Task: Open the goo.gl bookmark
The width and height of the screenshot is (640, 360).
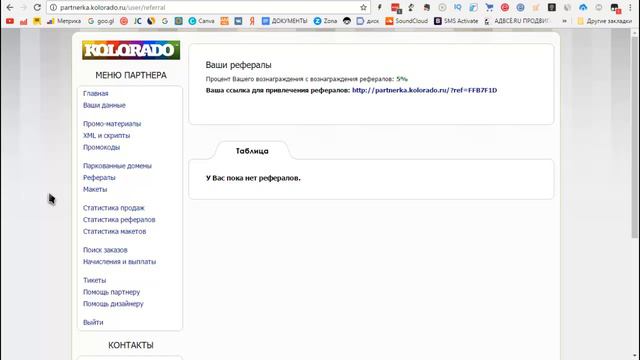Action: tap(101, 21)
